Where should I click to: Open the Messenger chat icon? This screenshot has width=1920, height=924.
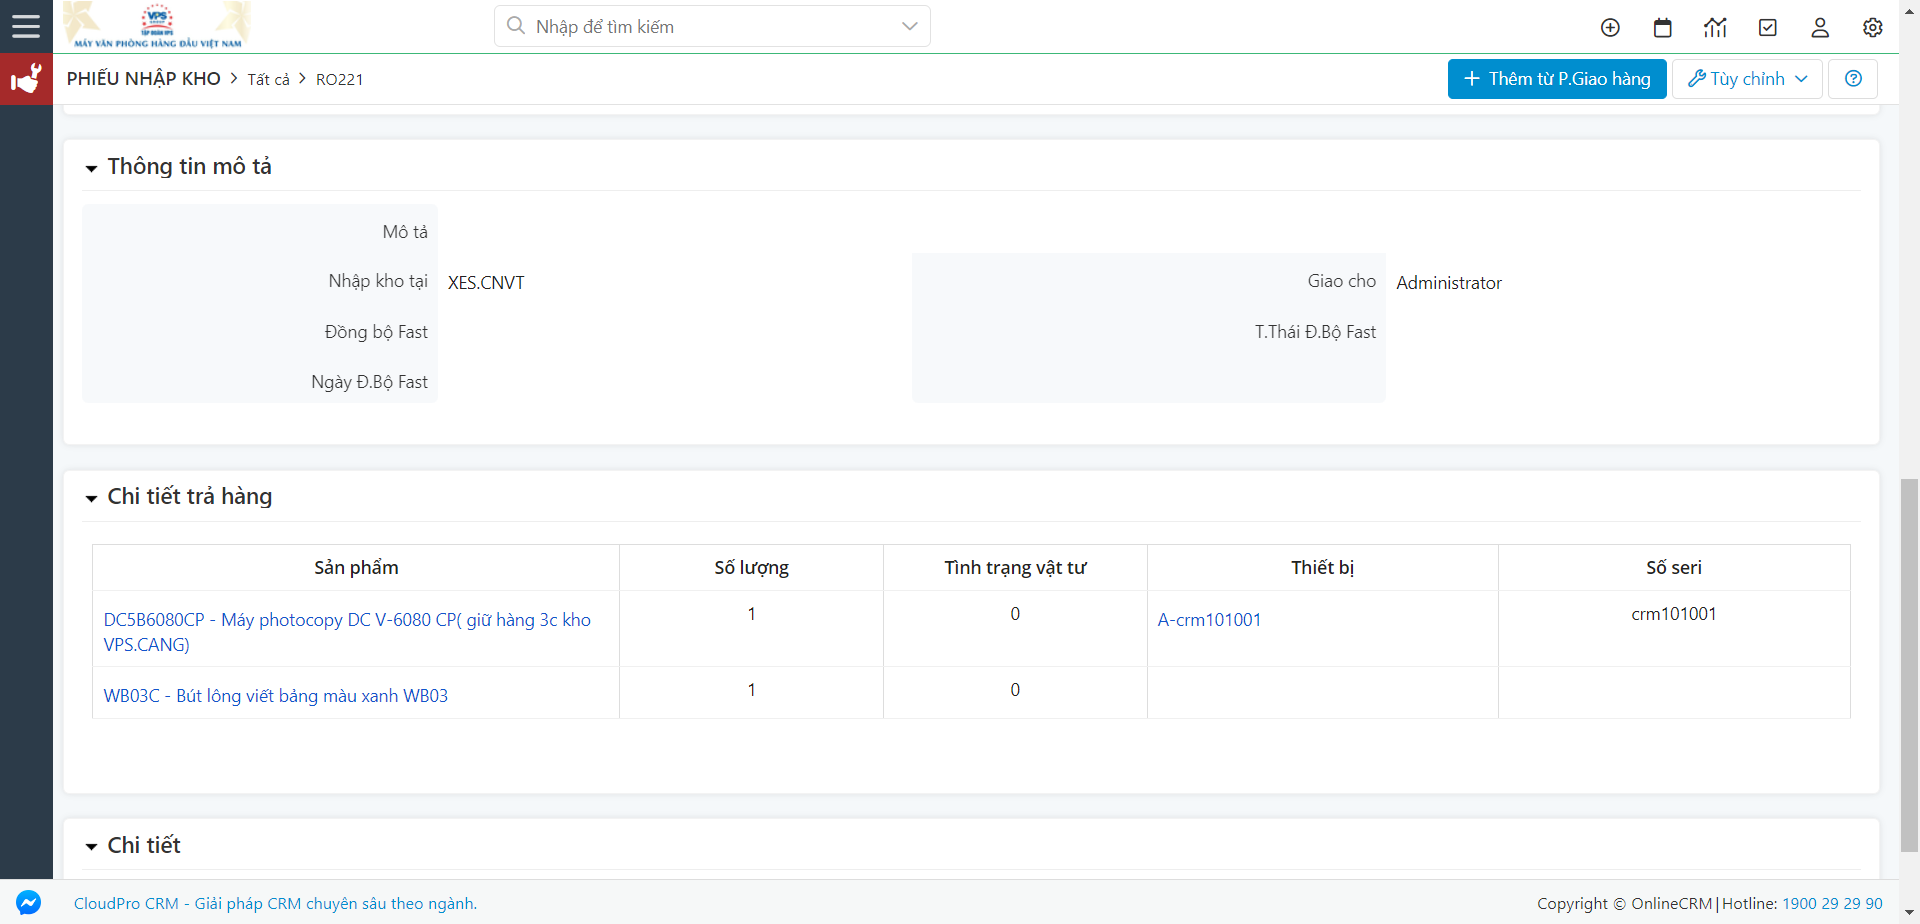(28, 902)
